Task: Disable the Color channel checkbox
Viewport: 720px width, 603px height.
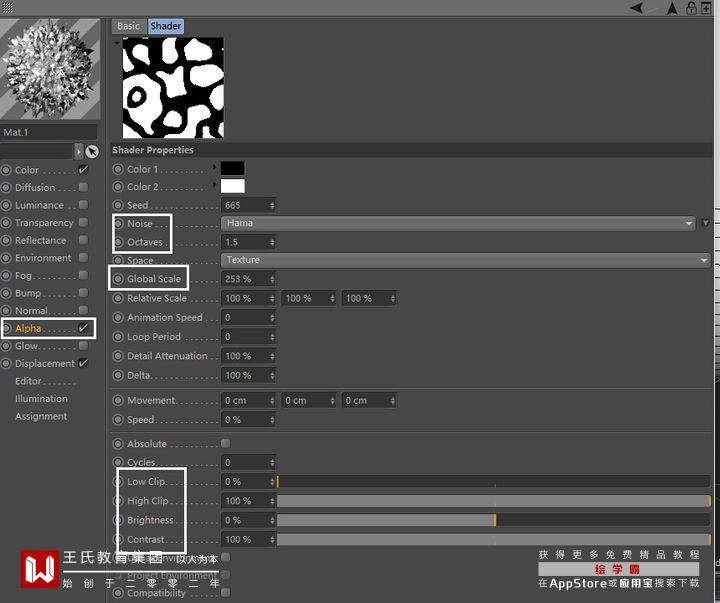Action: 83,169
